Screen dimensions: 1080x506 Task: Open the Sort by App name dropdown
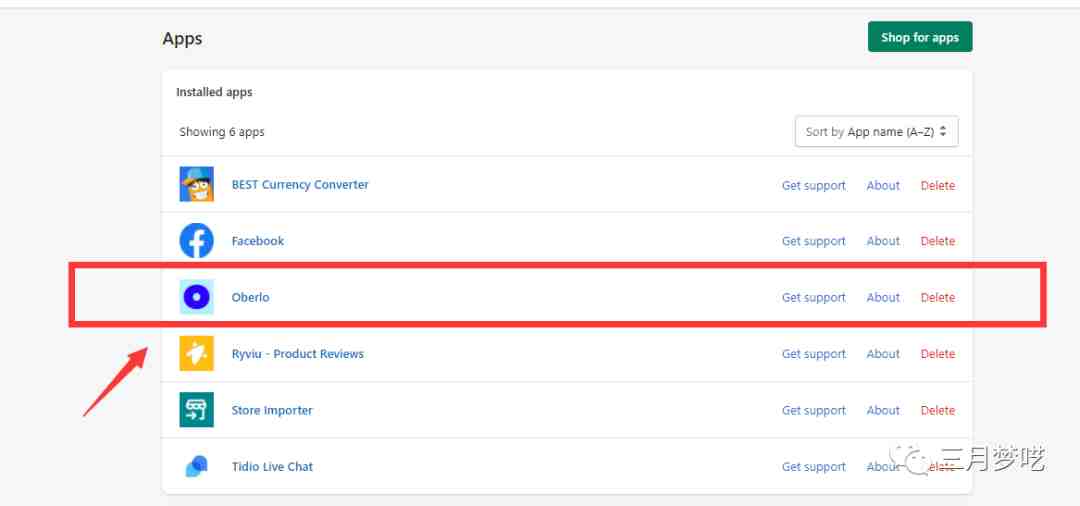point(876,131)
